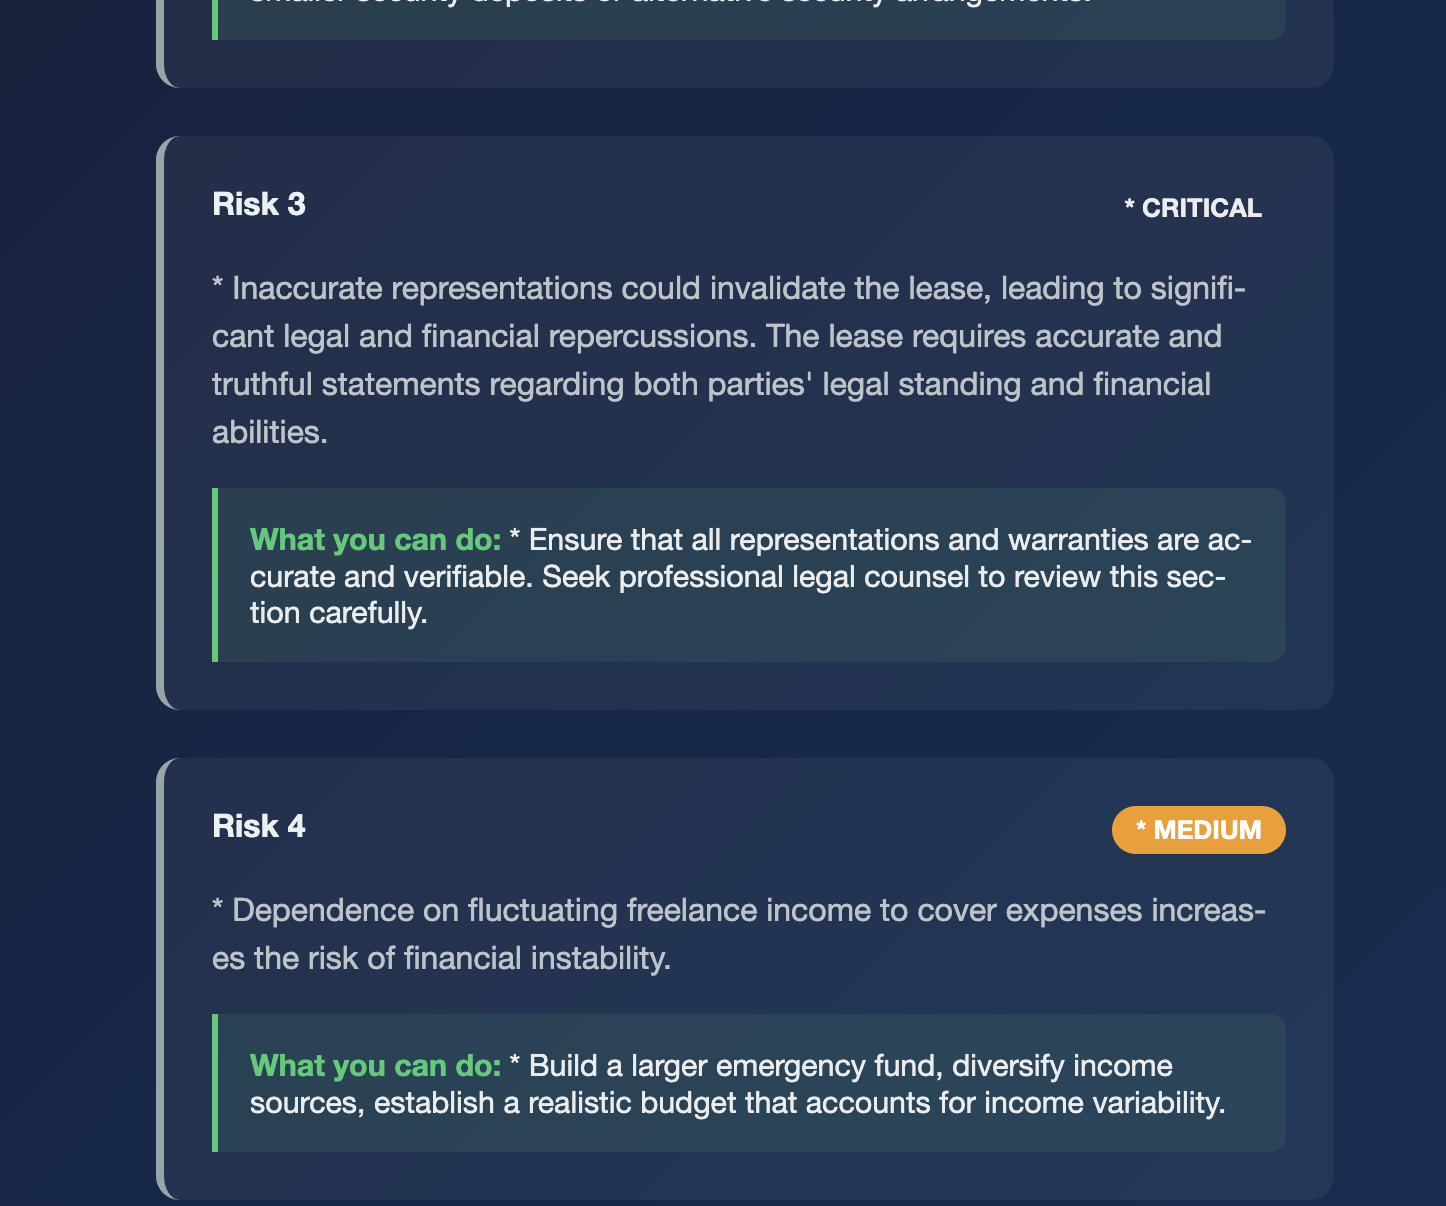Click the Risk 4 card background
This screenshot has height=1206, width=1446.
(x=745, y=979)
